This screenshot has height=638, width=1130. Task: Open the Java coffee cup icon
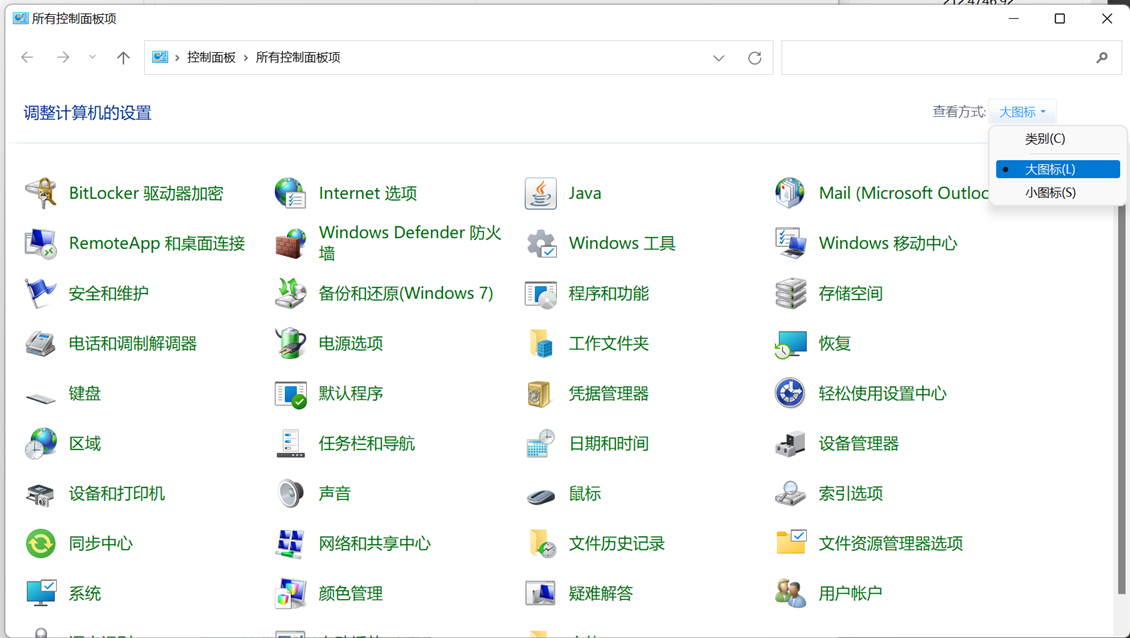(540, 193)
